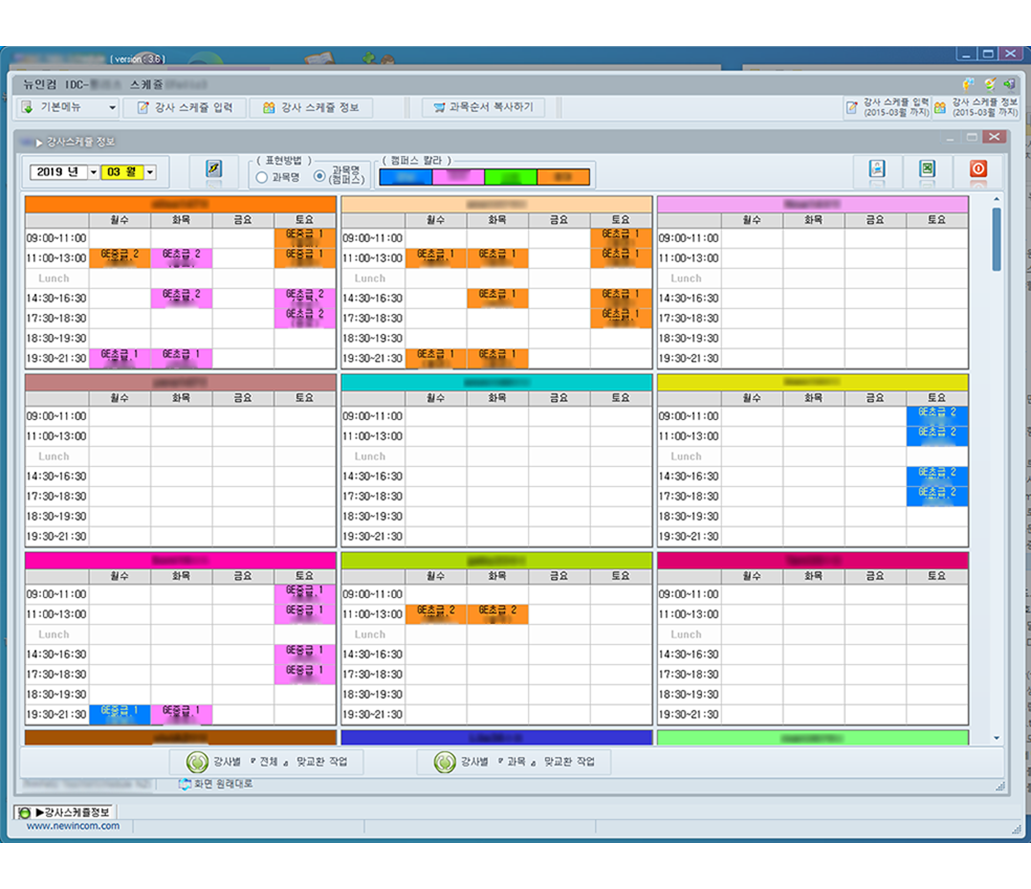Click the print document icon left of Excel
Screen dimensions: 1031x889
(876, 169)
